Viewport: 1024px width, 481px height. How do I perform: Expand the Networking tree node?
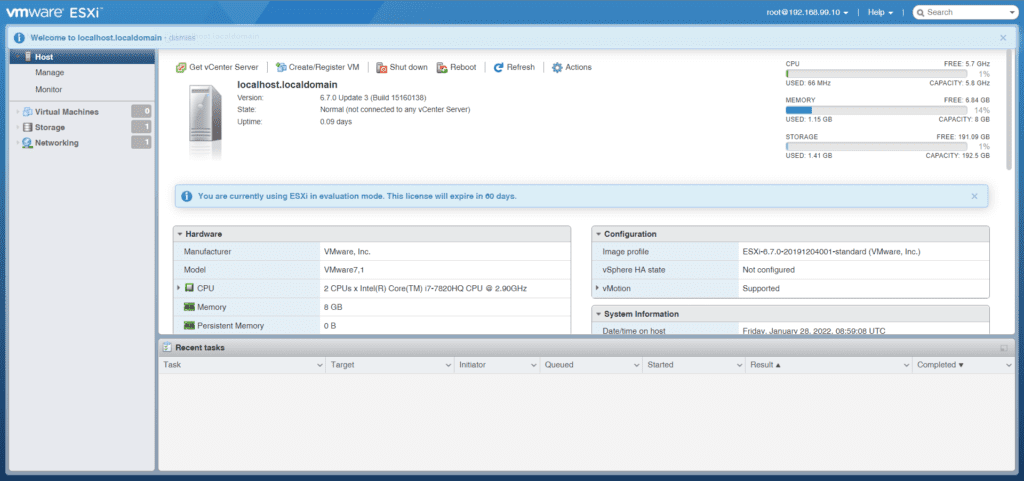pos(18,143)
